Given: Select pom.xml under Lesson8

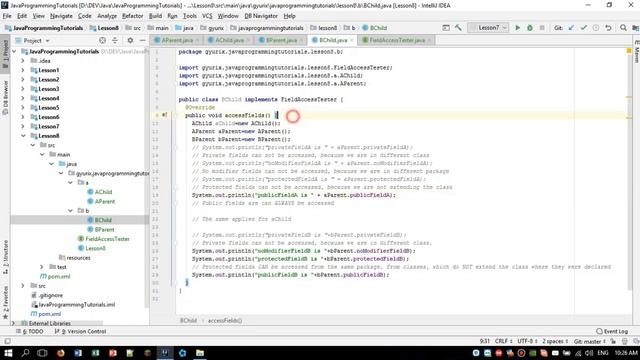Looking at the screenshot, I should (58, 276).
